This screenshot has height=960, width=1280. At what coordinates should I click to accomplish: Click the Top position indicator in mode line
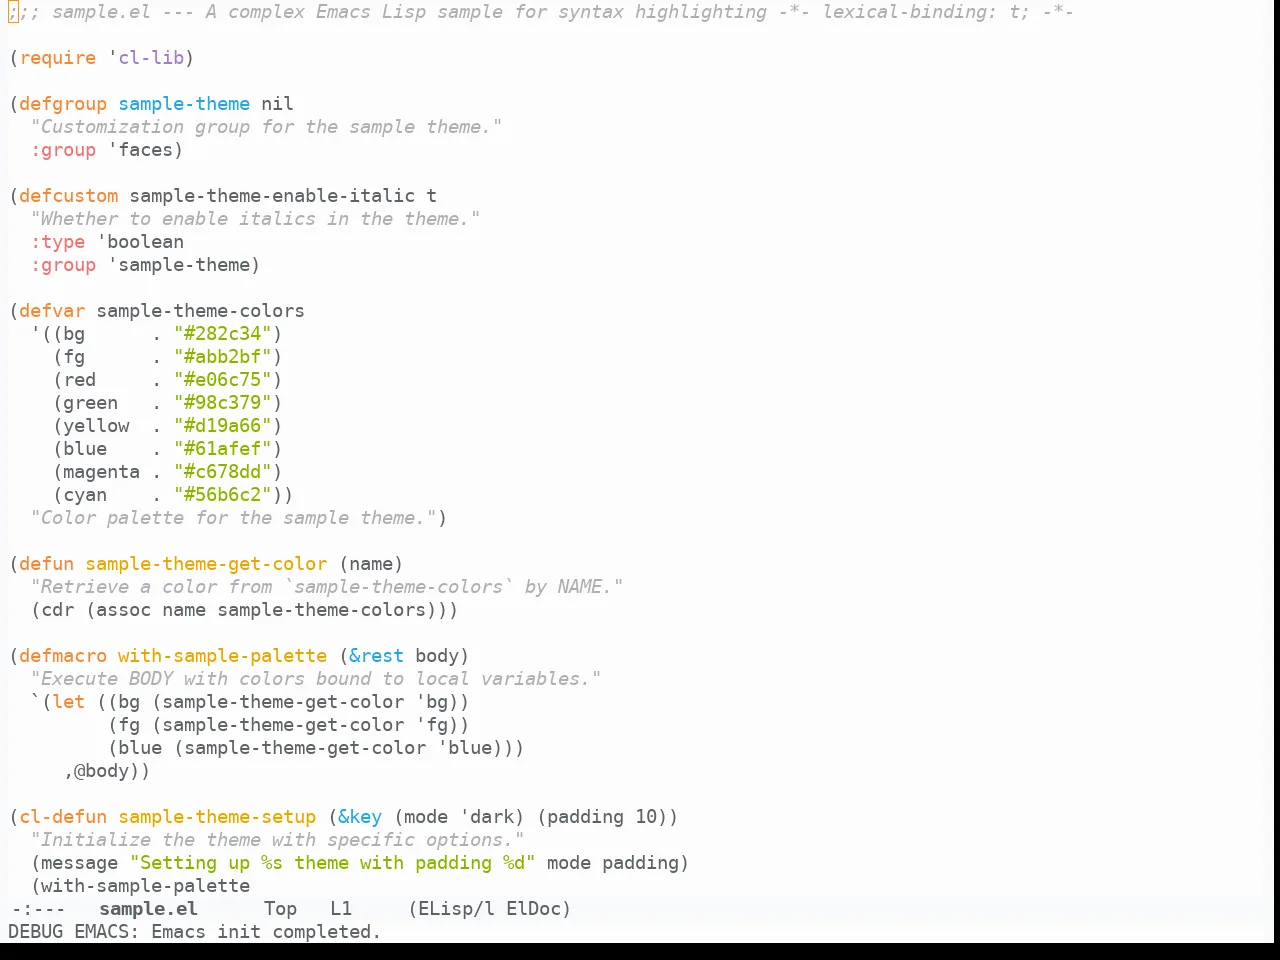[280, 909]
